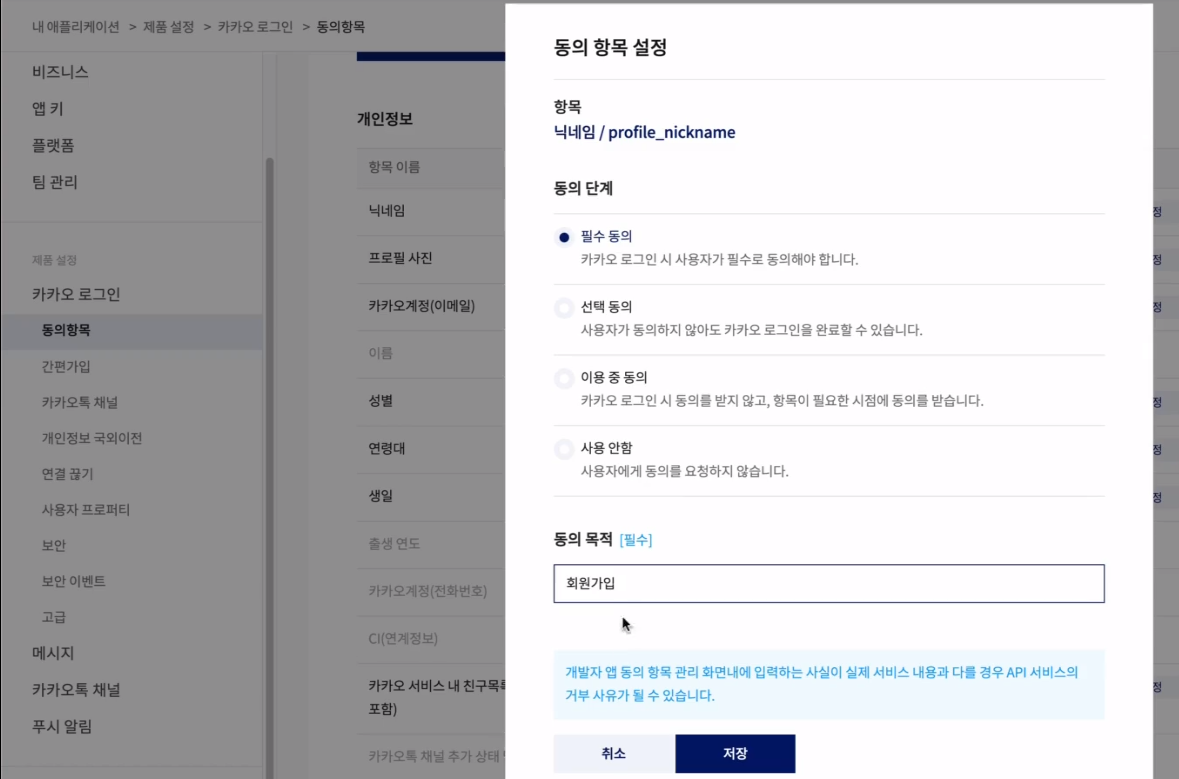The image size is (1179, 779).
Task: Open 보안 sidebar item
Action: (x=53, y=545)
